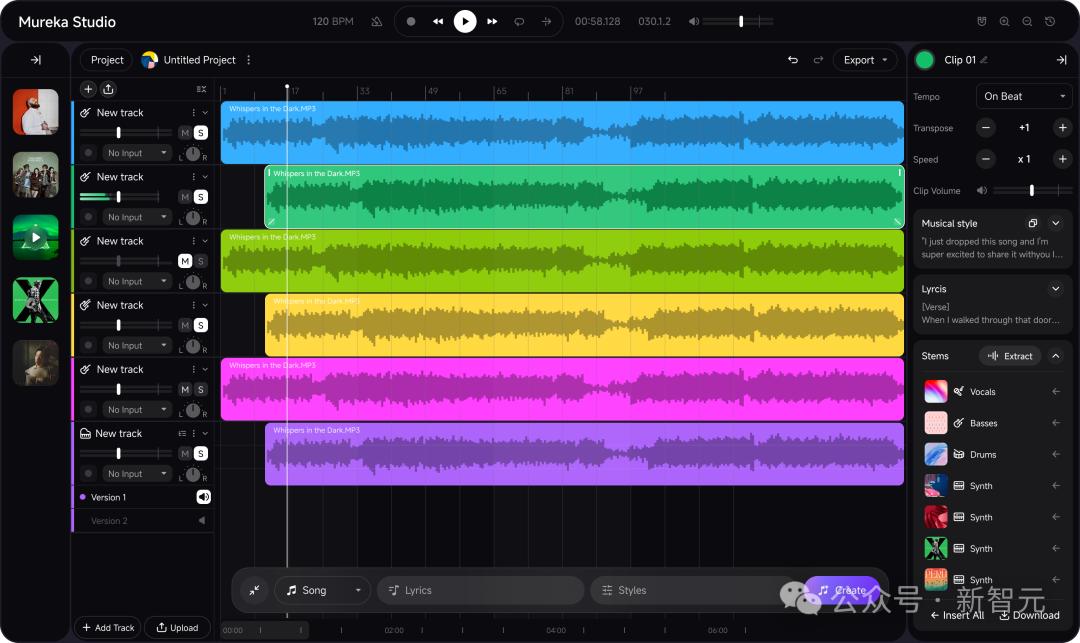This screenshot has width=1080, height=643.
Task: Click Insert All at bottom of Stems
Action: pos(957,615)
